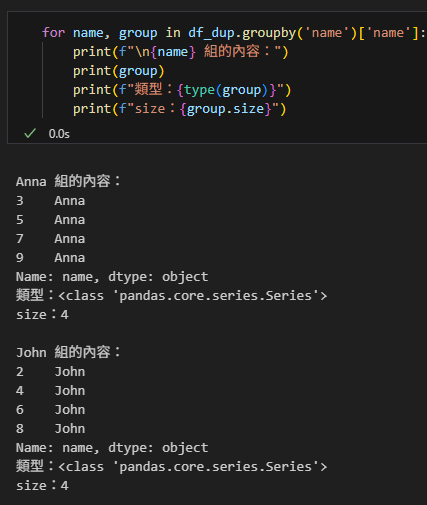This screenshot has width=427, height=505.
Task: Click output row '5 Anna'
Action: tap(50, 220)
